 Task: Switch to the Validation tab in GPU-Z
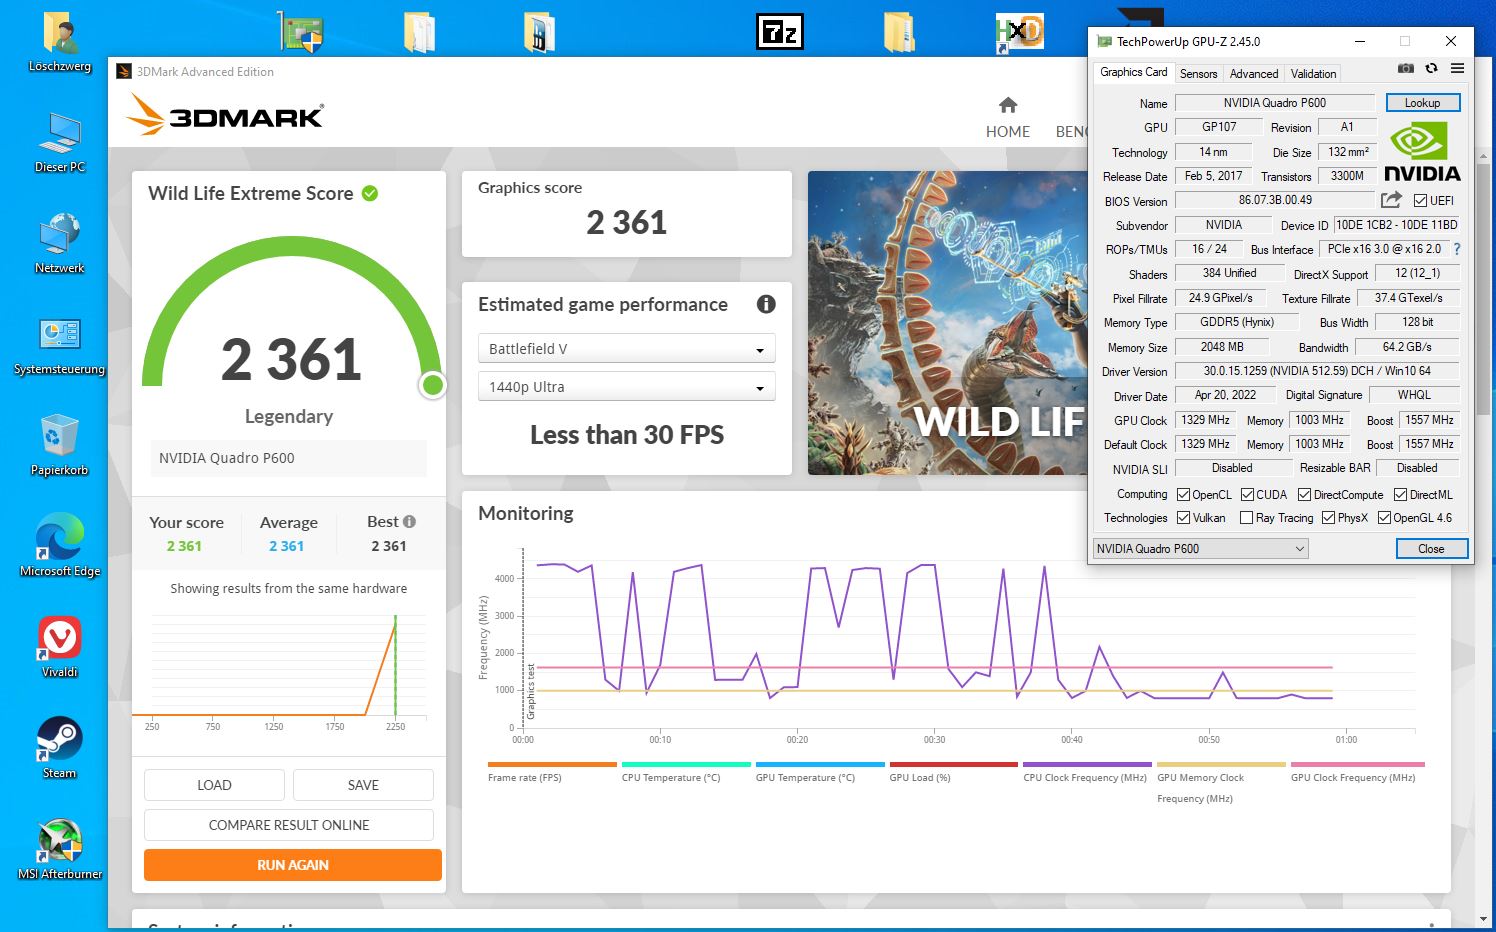[x=1313, y=73]
